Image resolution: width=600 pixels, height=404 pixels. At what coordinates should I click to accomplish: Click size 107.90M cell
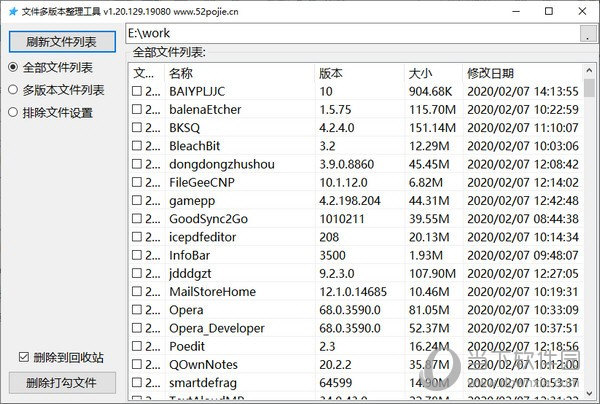432,273
